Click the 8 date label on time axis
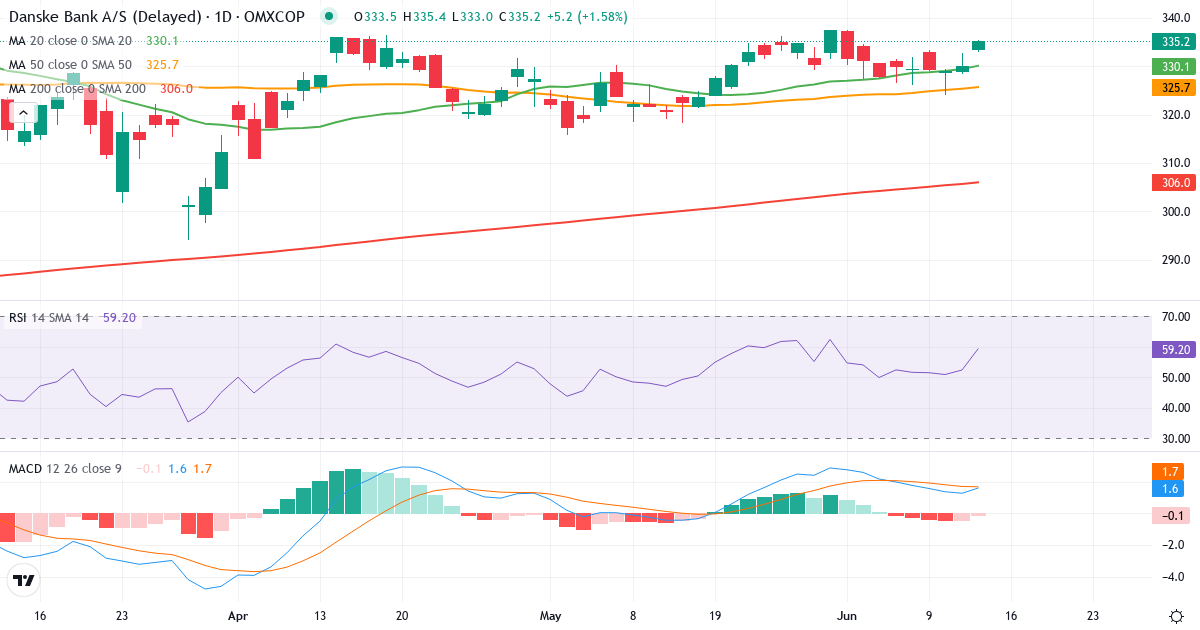 [x=633, y=616]
